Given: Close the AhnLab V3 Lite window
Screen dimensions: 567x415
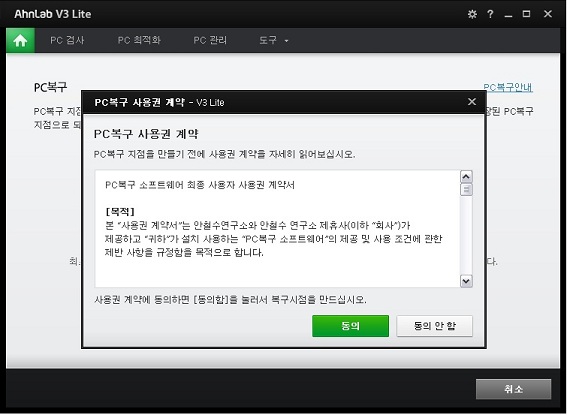Looking at the screenshot, I should [x=548, y=14].
